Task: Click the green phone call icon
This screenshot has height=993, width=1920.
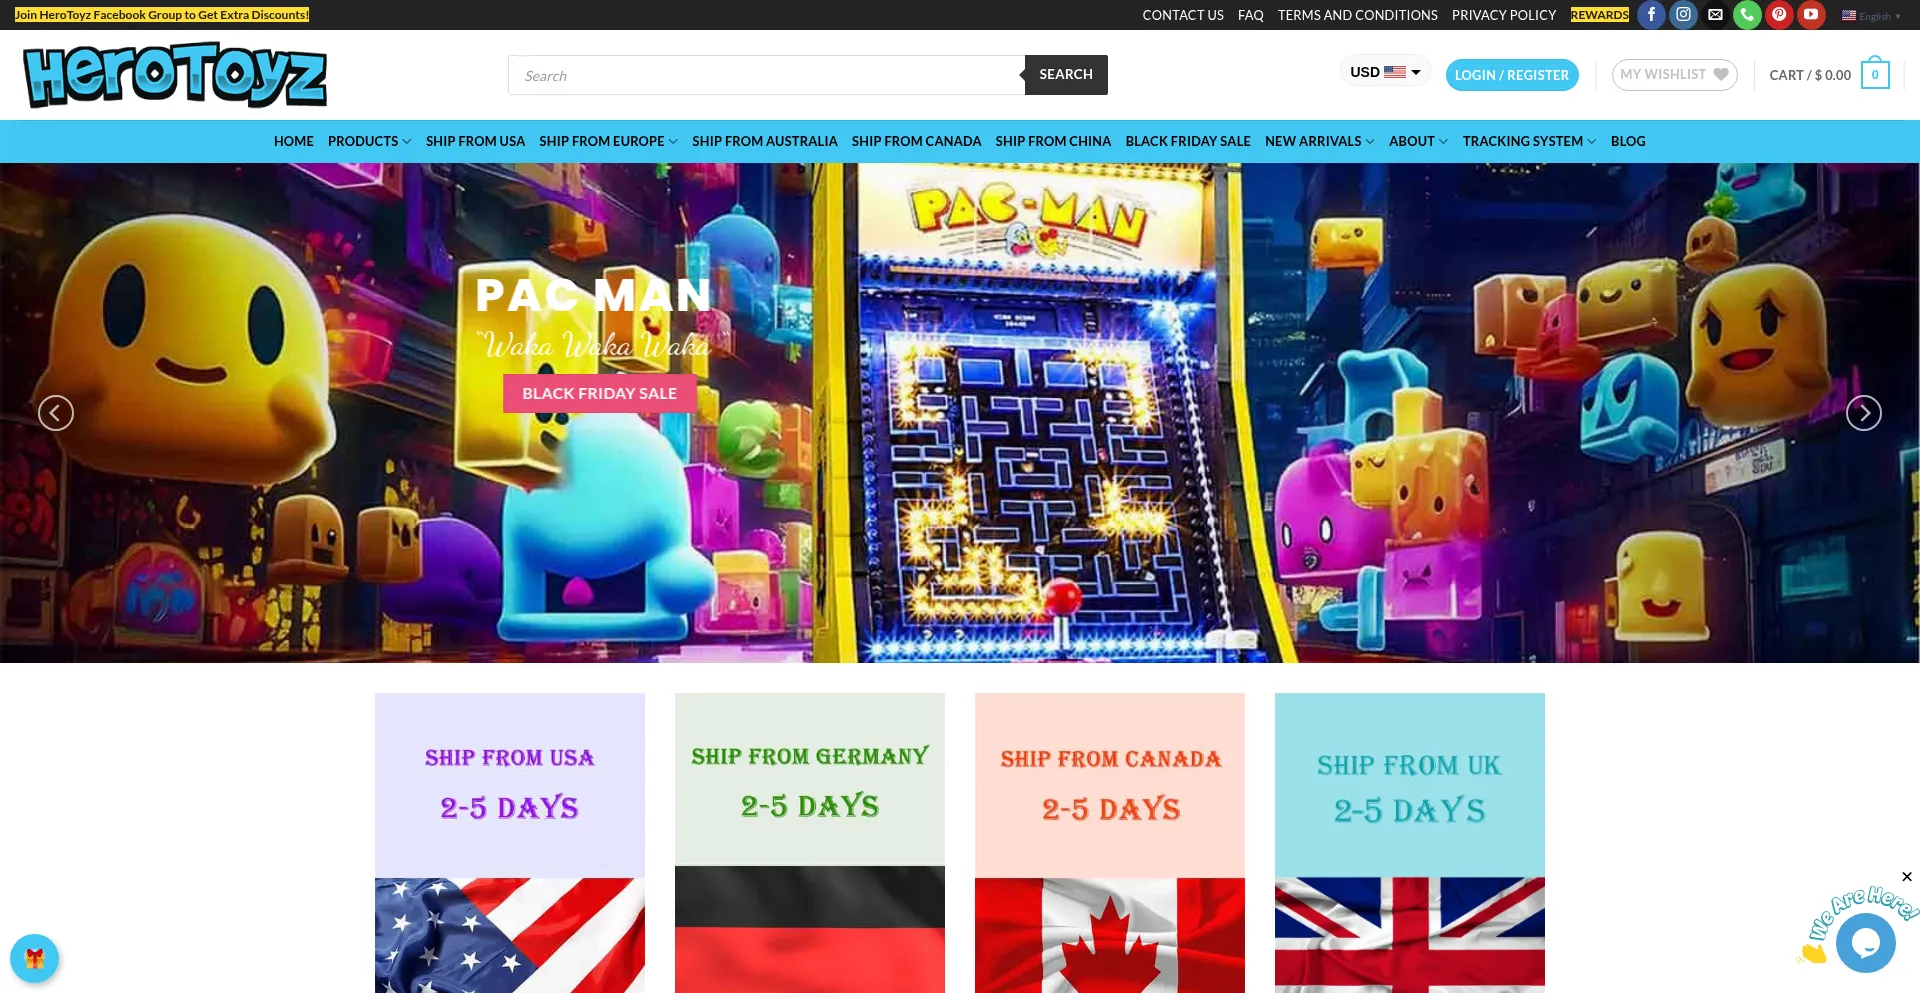Action: click(x=1747, y=15)
